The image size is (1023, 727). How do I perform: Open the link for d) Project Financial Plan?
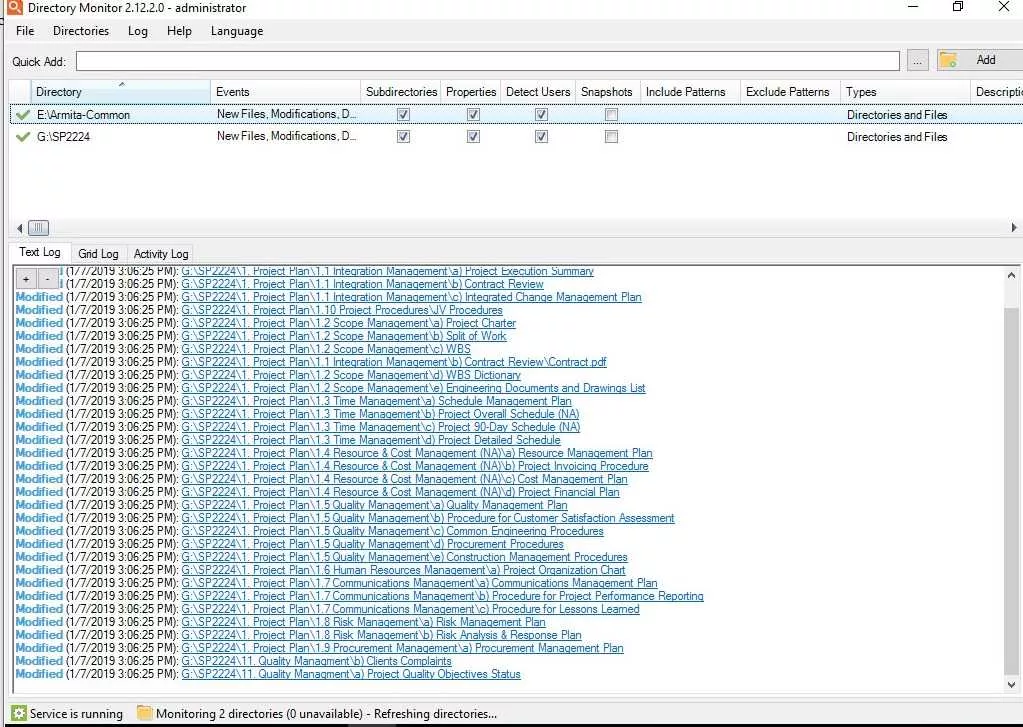tap(401, 492)
